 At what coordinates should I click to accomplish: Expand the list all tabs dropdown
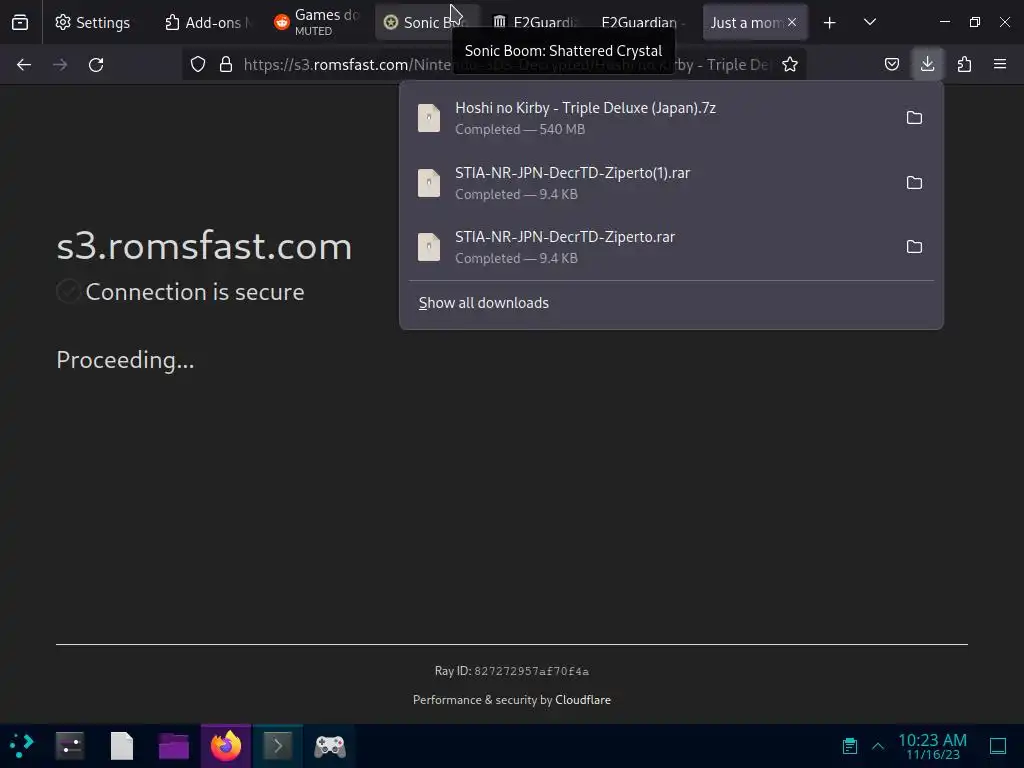pyautogui.click(x=870, y=22)
